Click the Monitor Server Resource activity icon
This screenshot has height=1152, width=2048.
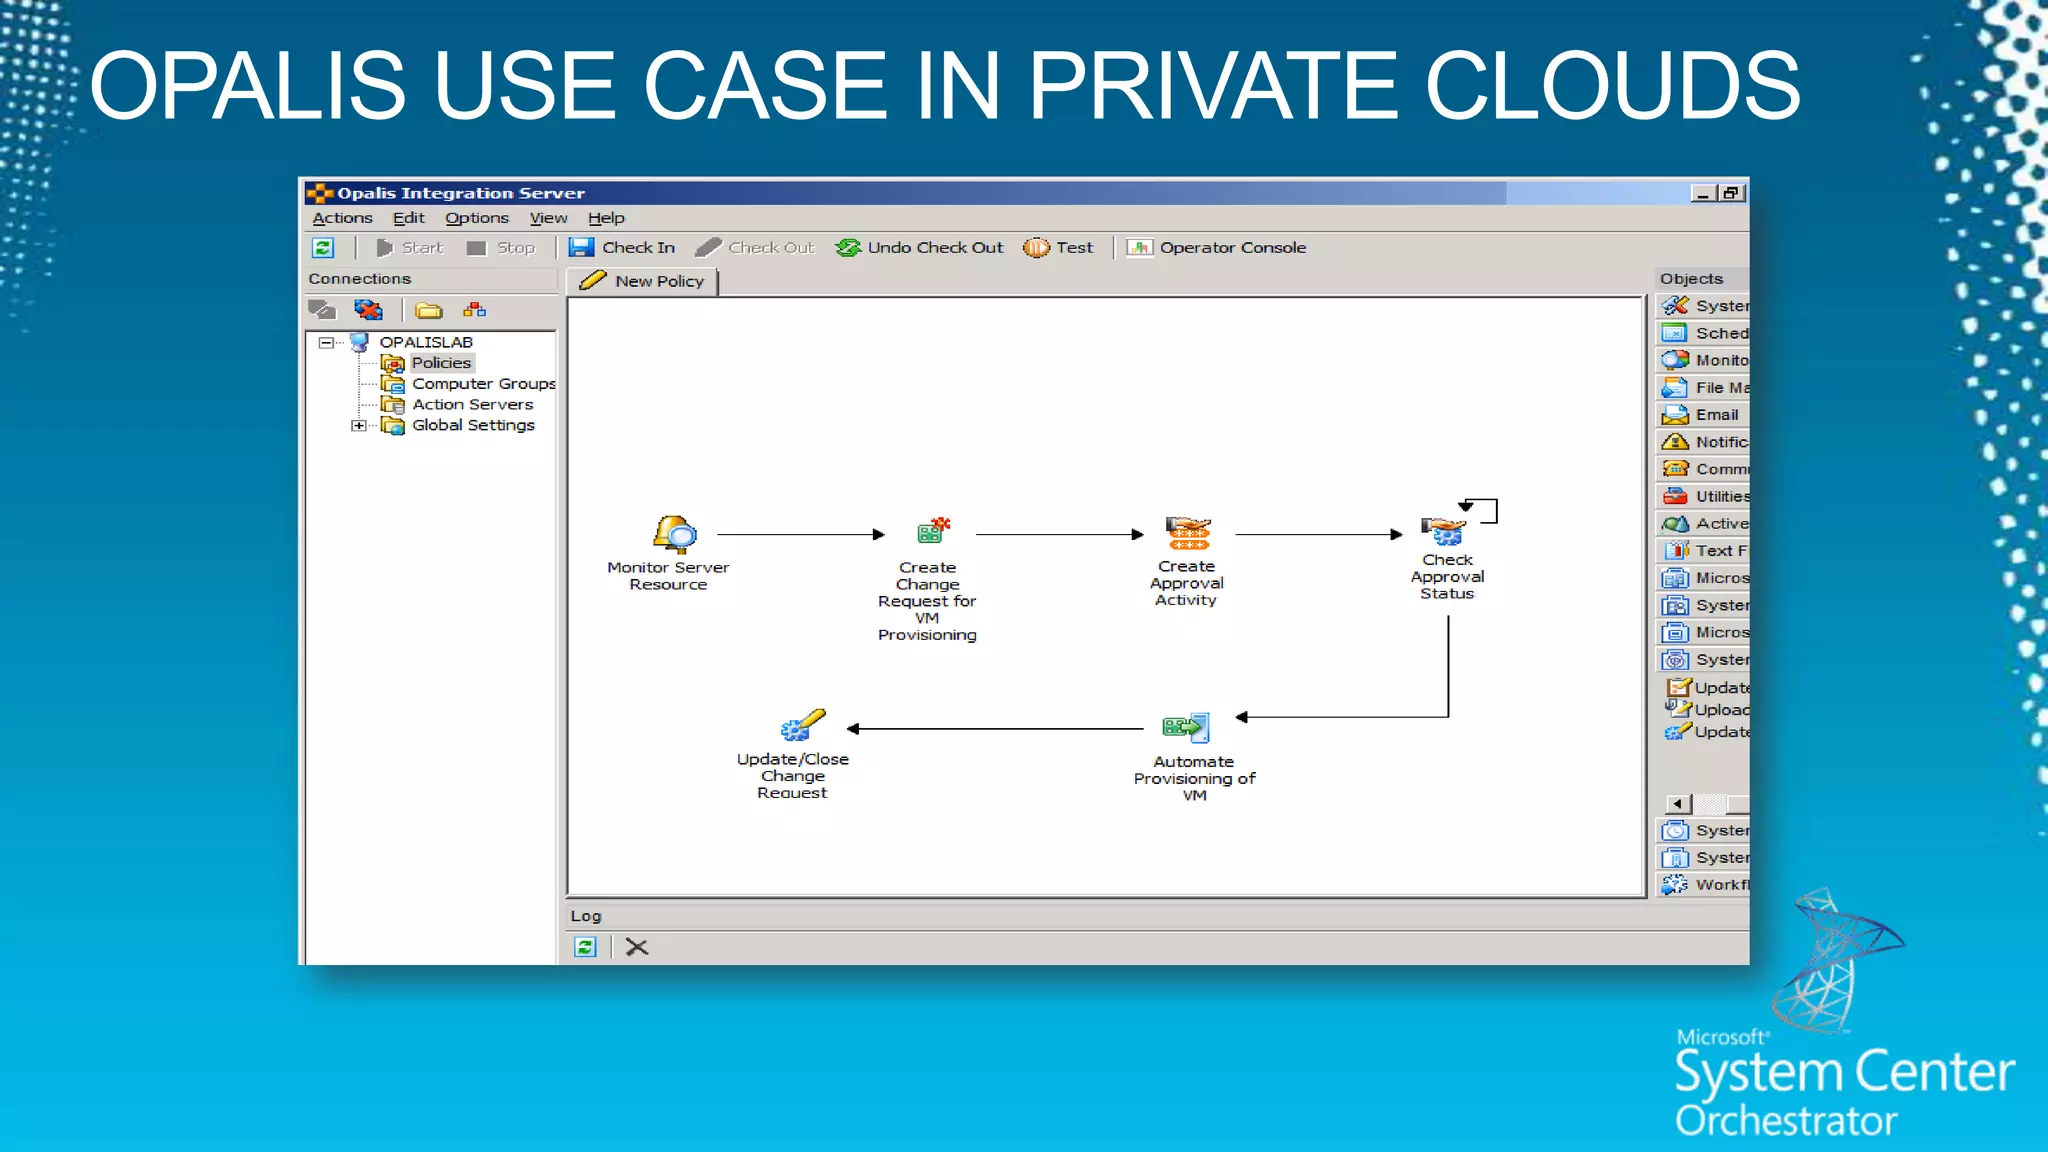pyautogui.click(x=674, y=534)
